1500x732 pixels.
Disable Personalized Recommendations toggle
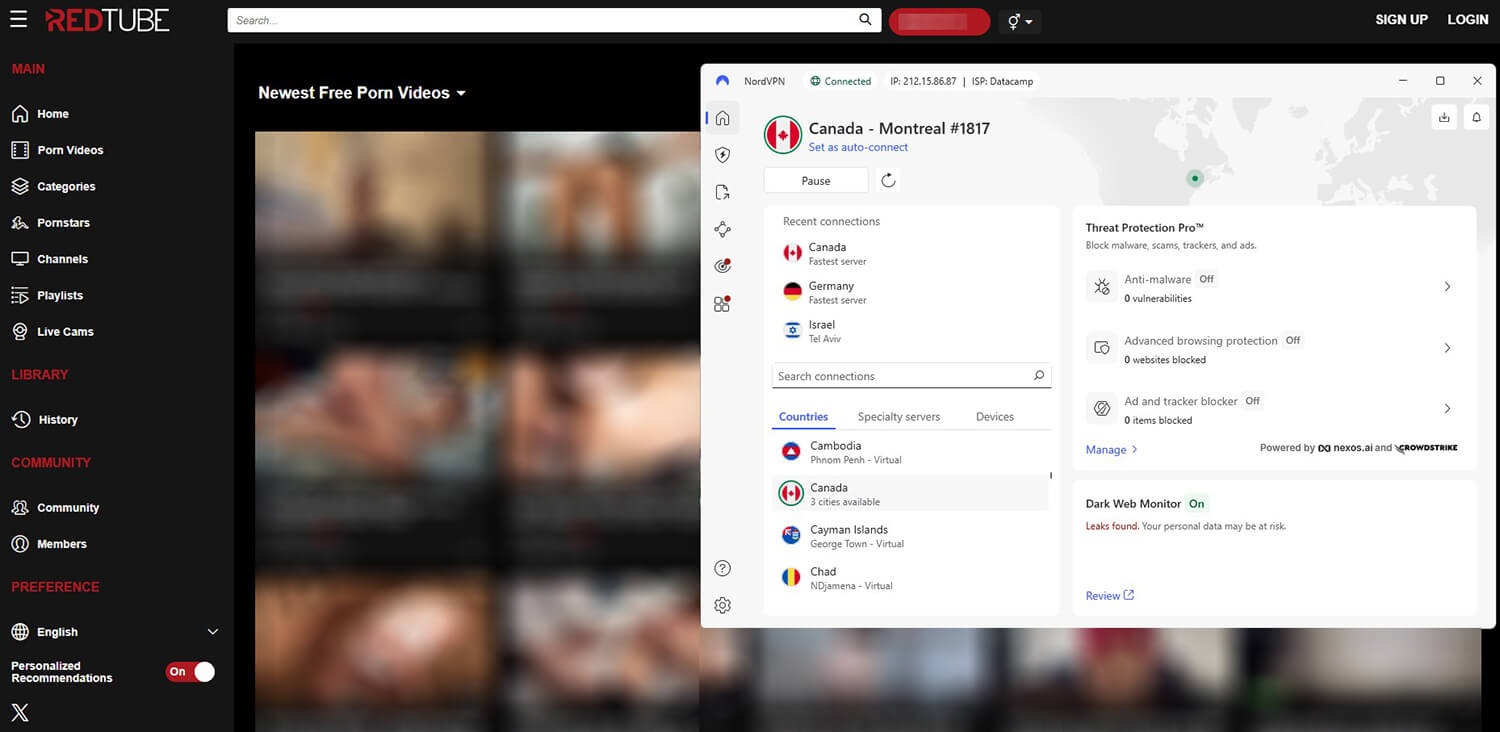point(190,672)
